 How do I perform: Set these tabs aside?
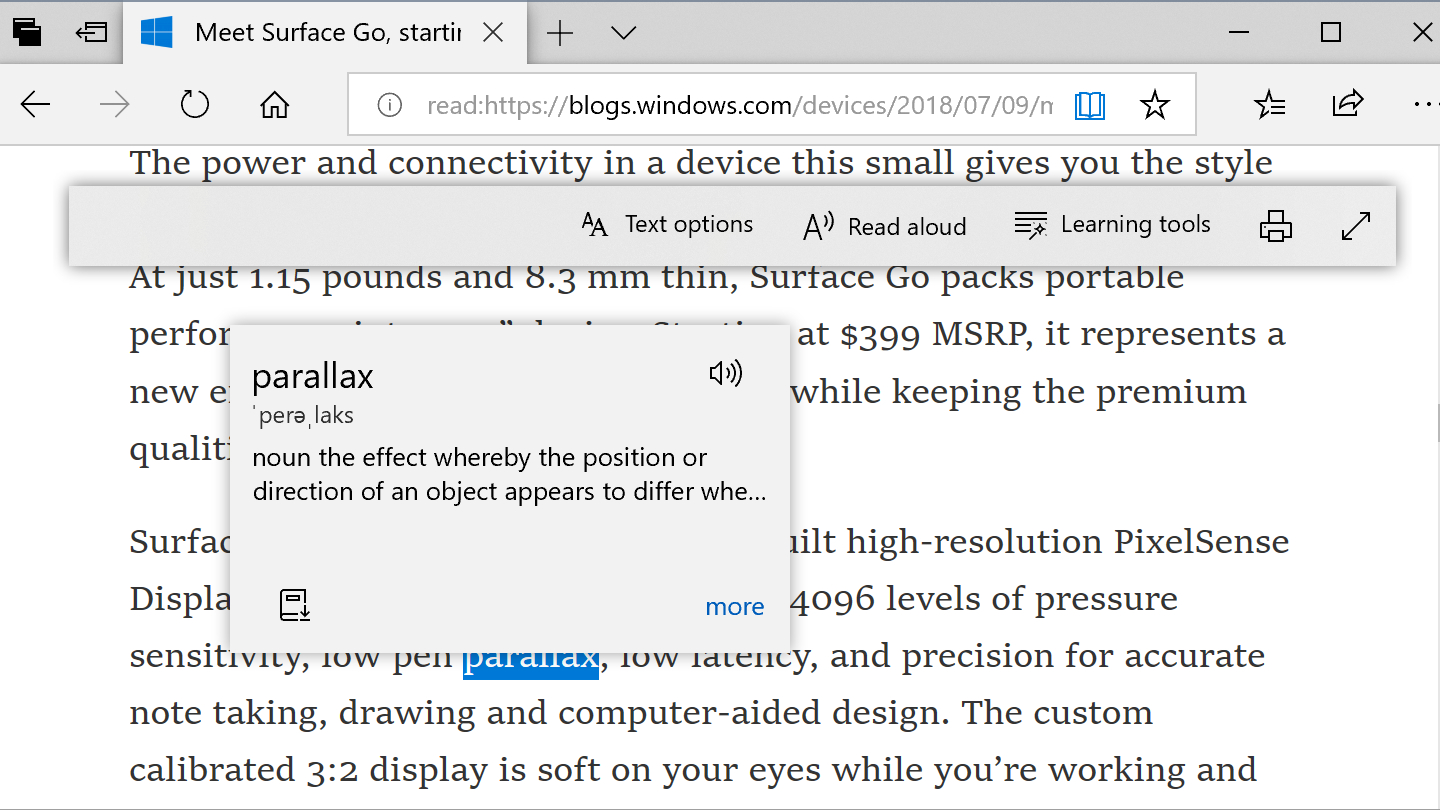(x=91, y=33)
